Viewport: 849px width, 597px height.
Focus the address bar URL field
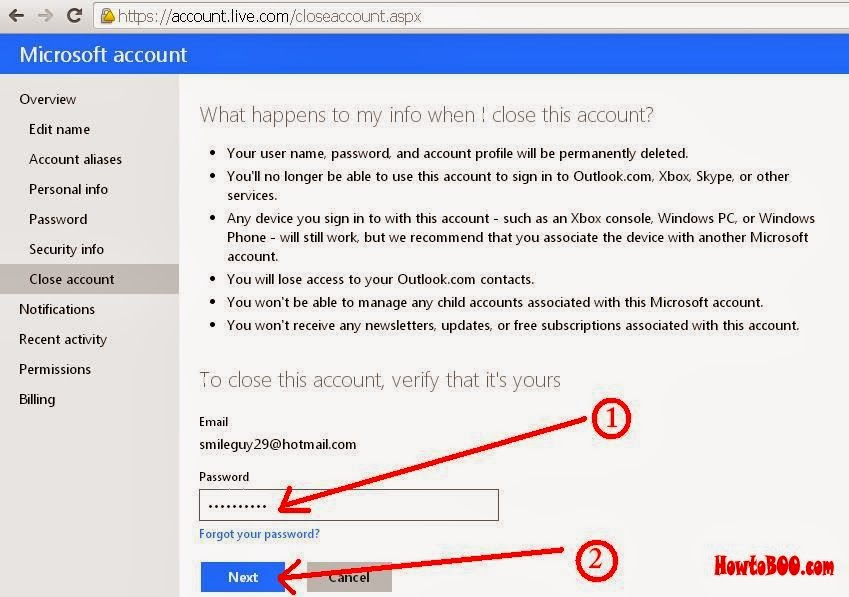pos(471,16)
